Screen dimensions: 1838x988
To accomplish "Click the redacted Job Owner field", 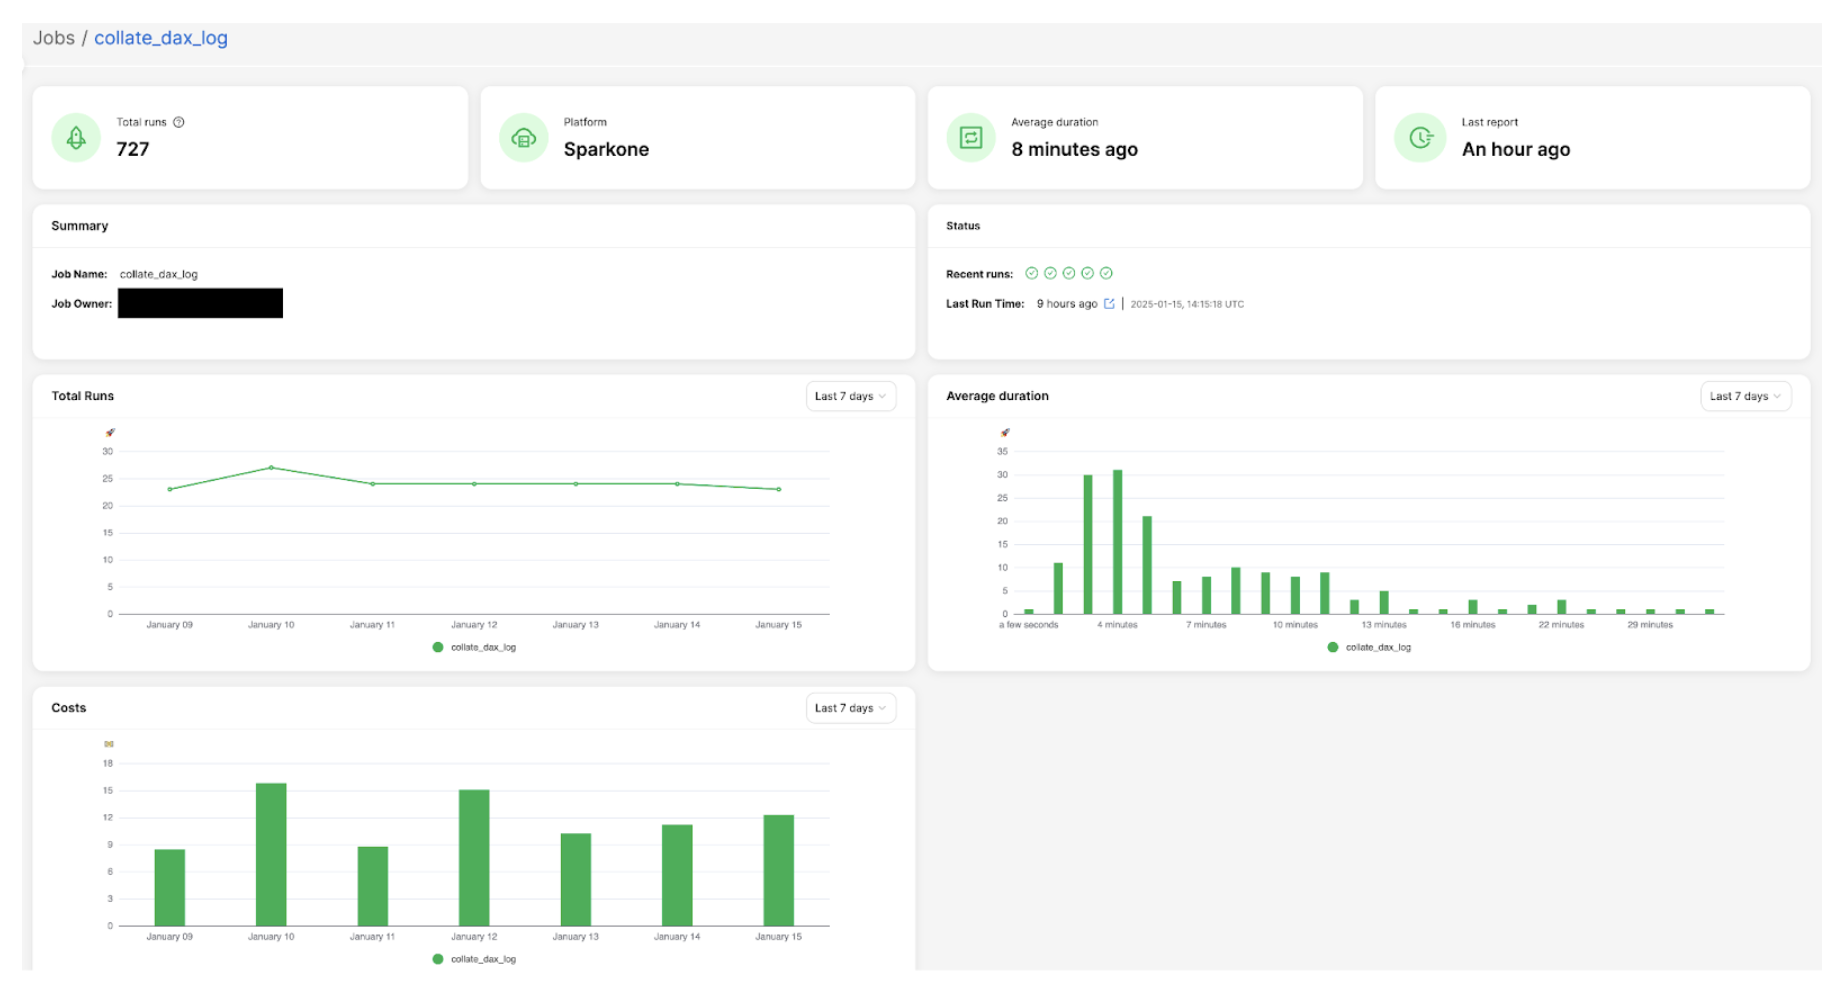I will (x=199, y=303).
